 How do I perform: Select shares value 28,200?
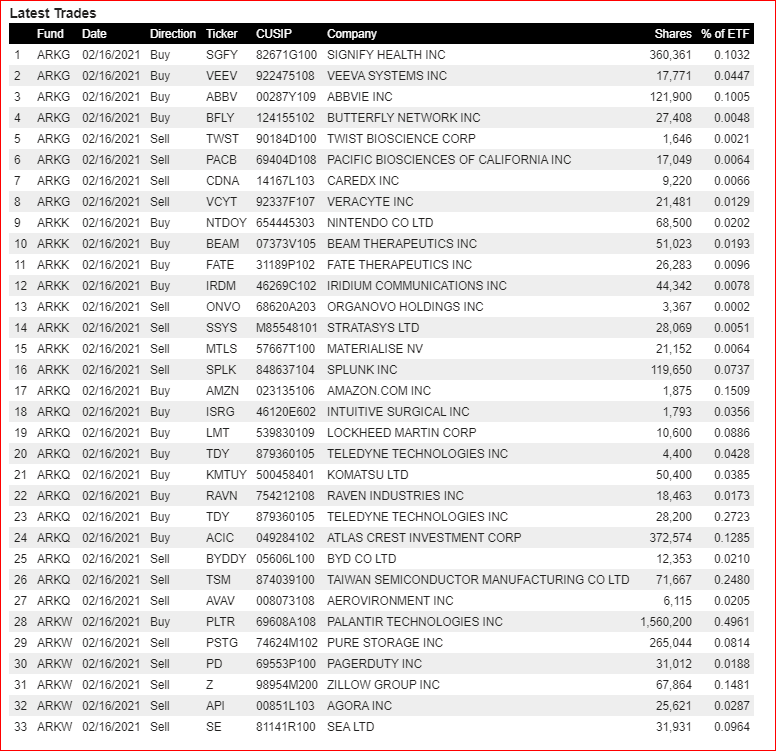(674, 517)
